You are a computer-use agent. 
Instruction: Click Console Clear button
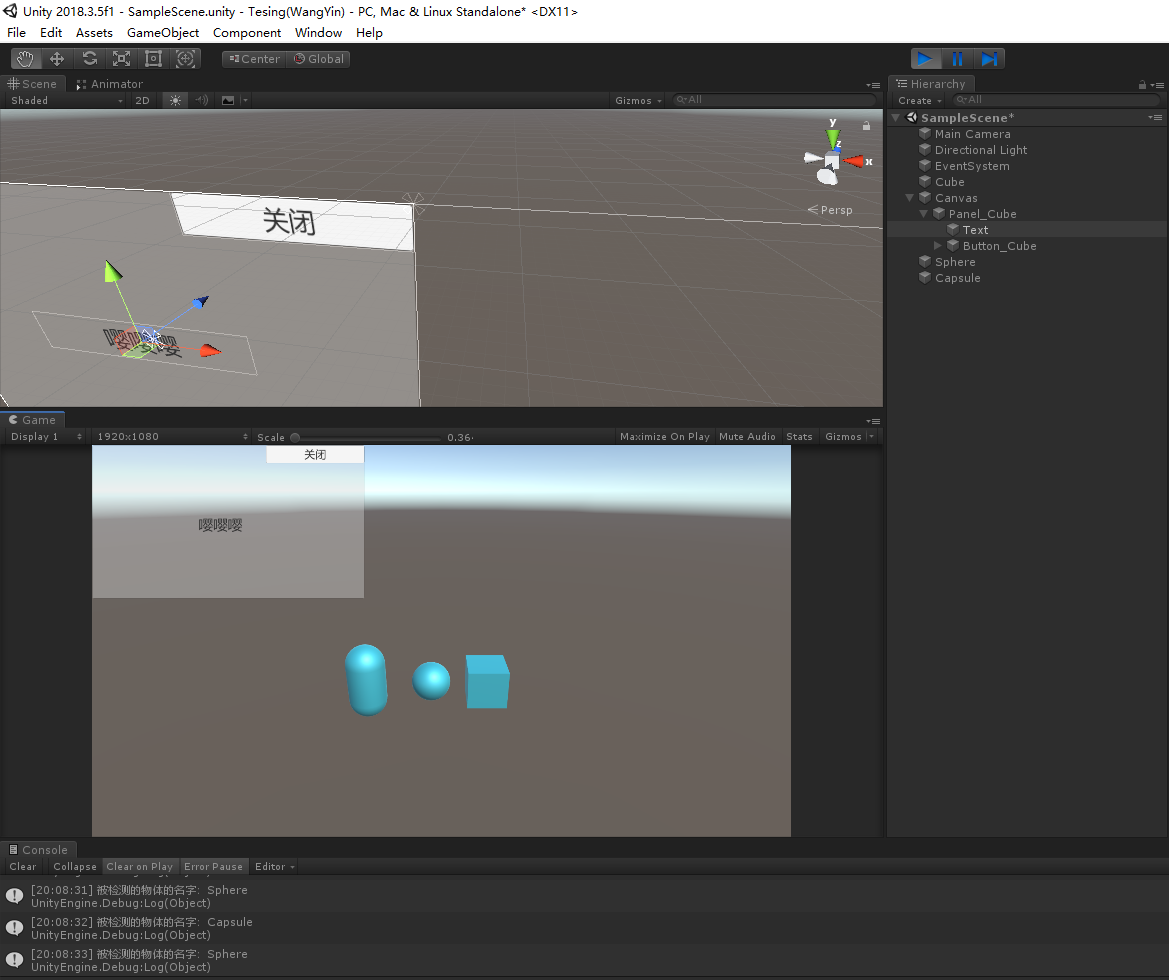(x=22, y=867)
